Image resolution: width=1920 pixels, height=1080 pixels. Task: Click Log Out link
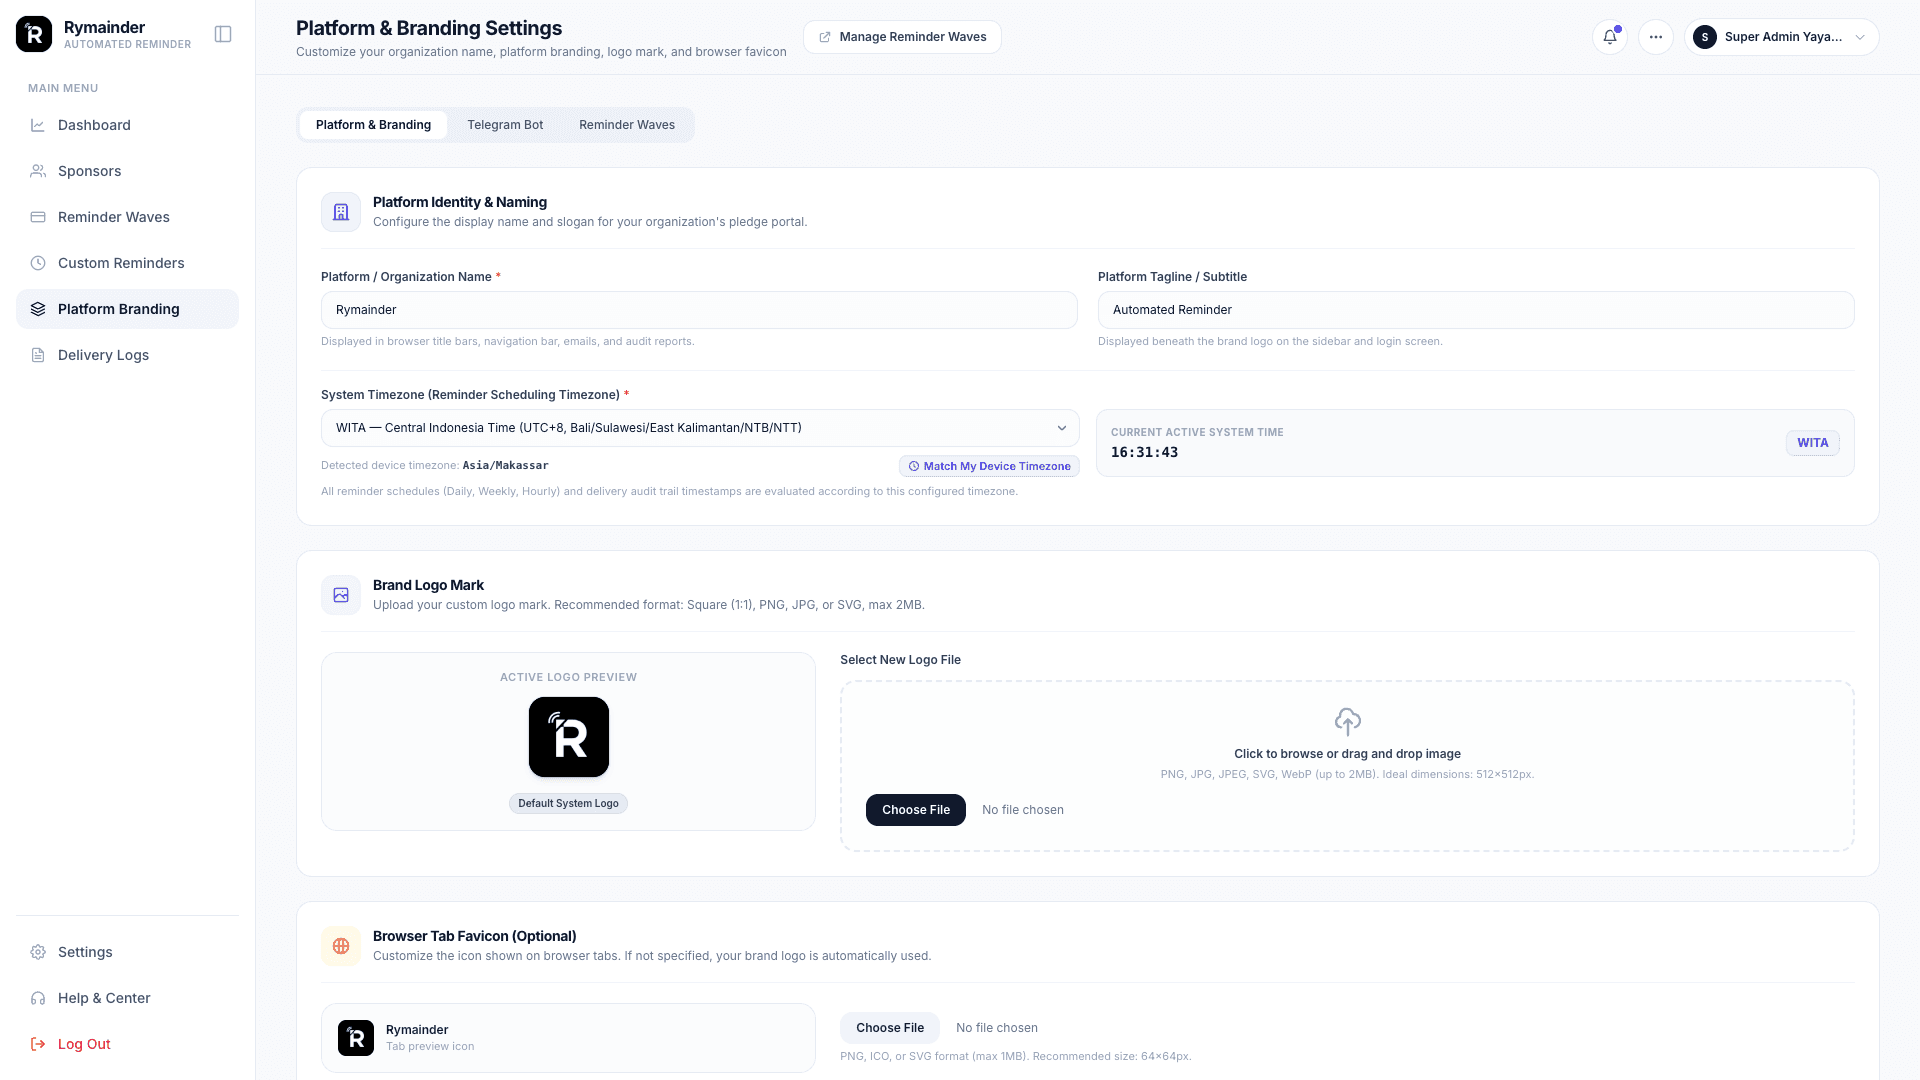point(127,1044)
